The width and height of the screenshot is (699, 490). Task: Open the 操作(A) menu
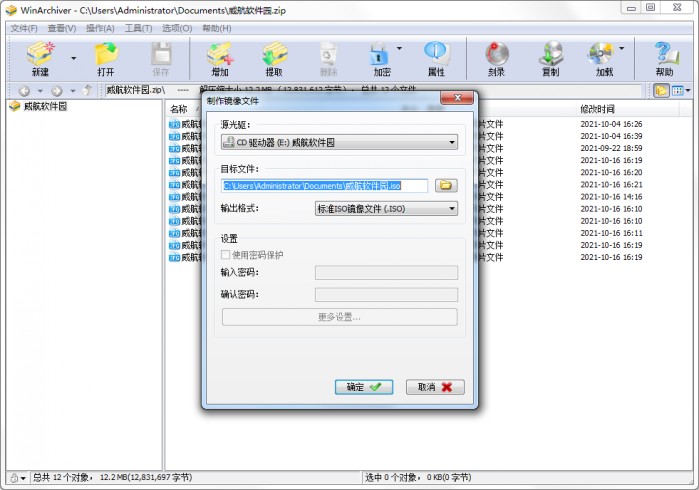click(x=100, y=29)
